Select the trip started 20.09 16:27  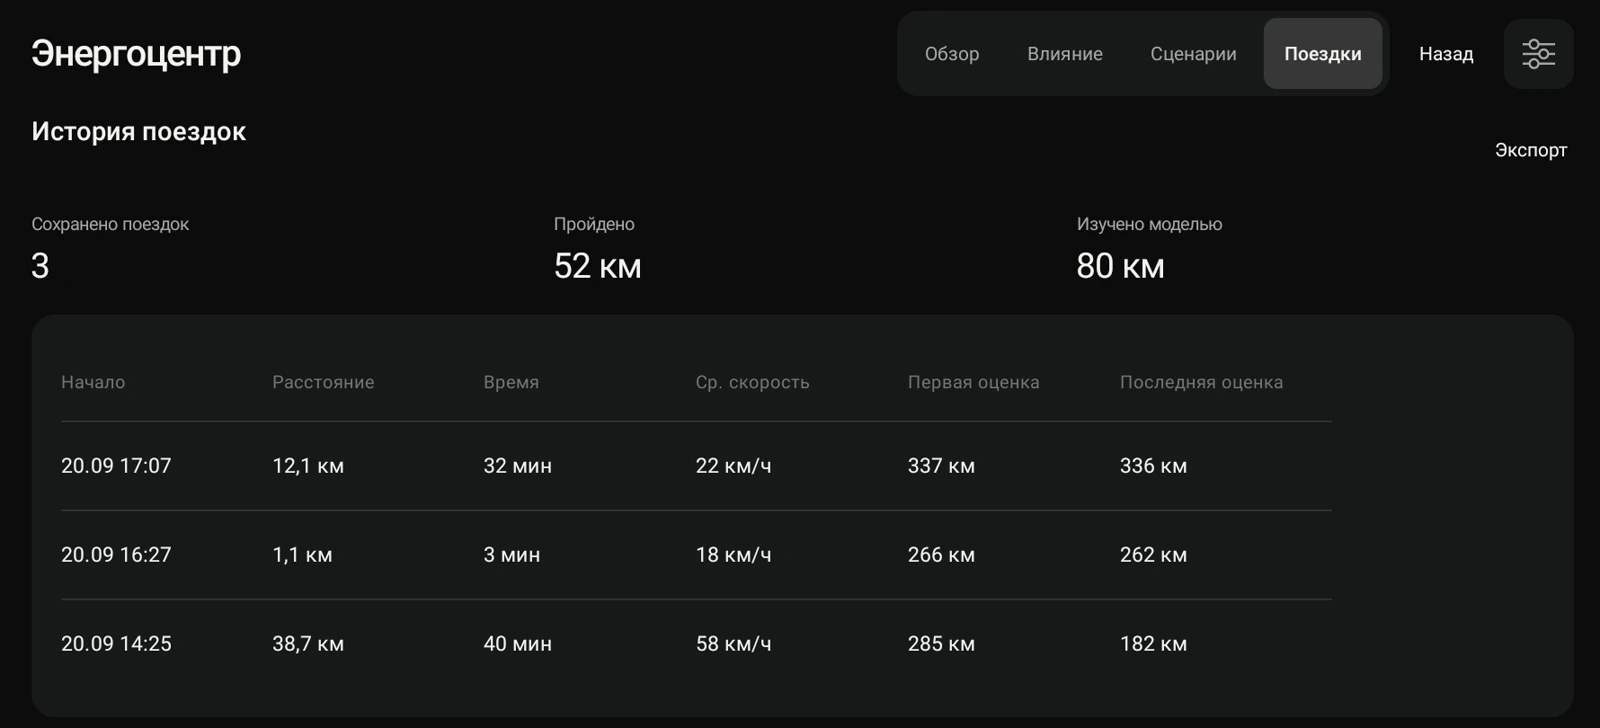point(696,555)
